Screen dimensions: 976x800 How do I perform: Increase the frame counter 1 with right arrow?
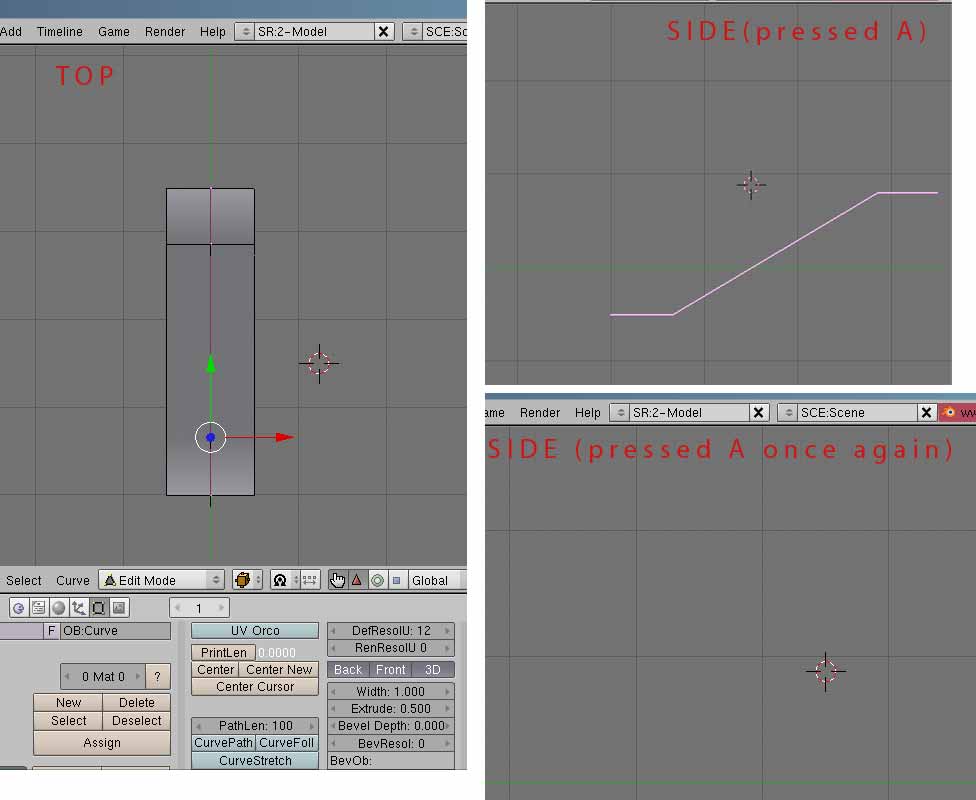click(221, 608)
